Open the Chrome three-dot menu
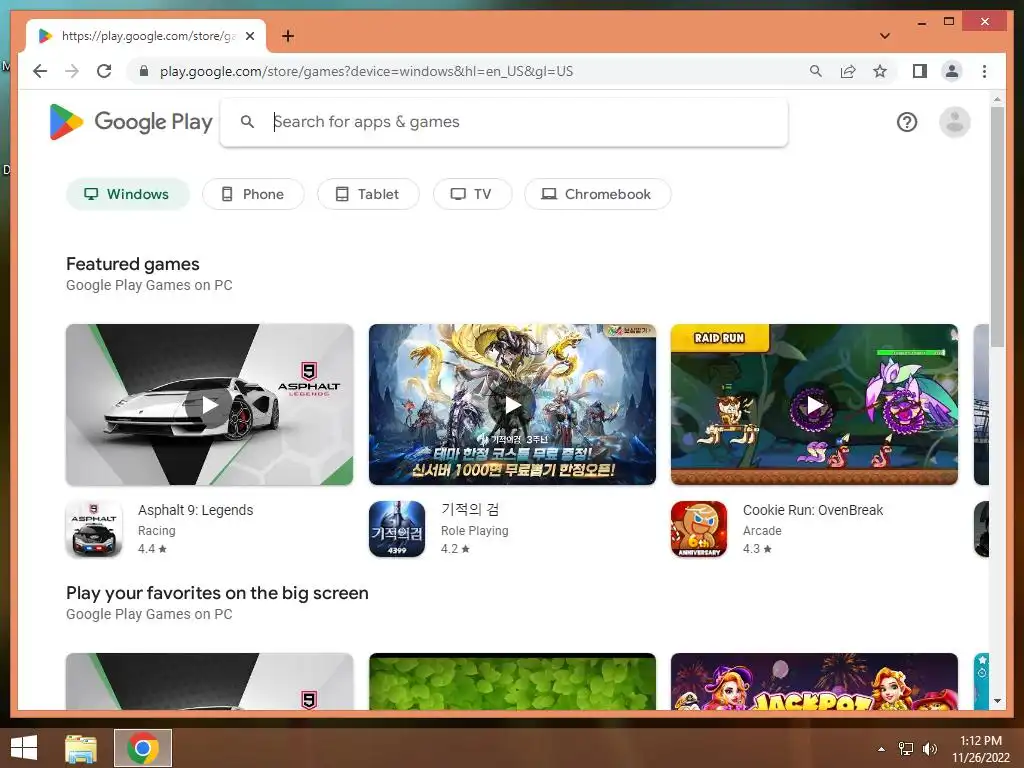The image size is (1024, 768). [984, 71]
